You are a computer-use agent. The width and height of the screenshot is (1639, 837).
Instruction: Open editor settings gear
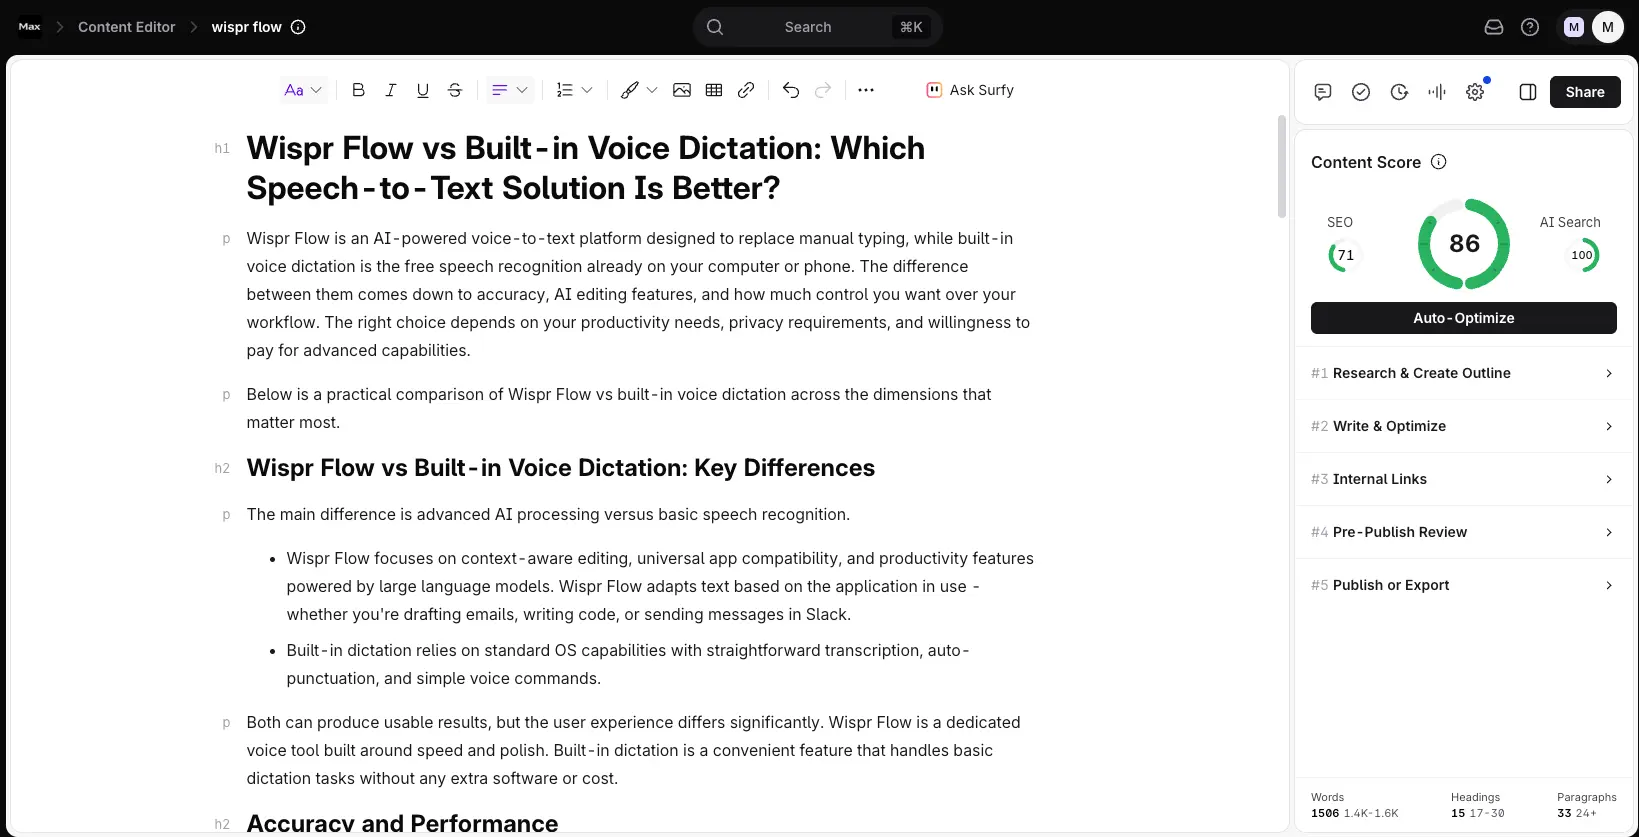[1475, 92]
